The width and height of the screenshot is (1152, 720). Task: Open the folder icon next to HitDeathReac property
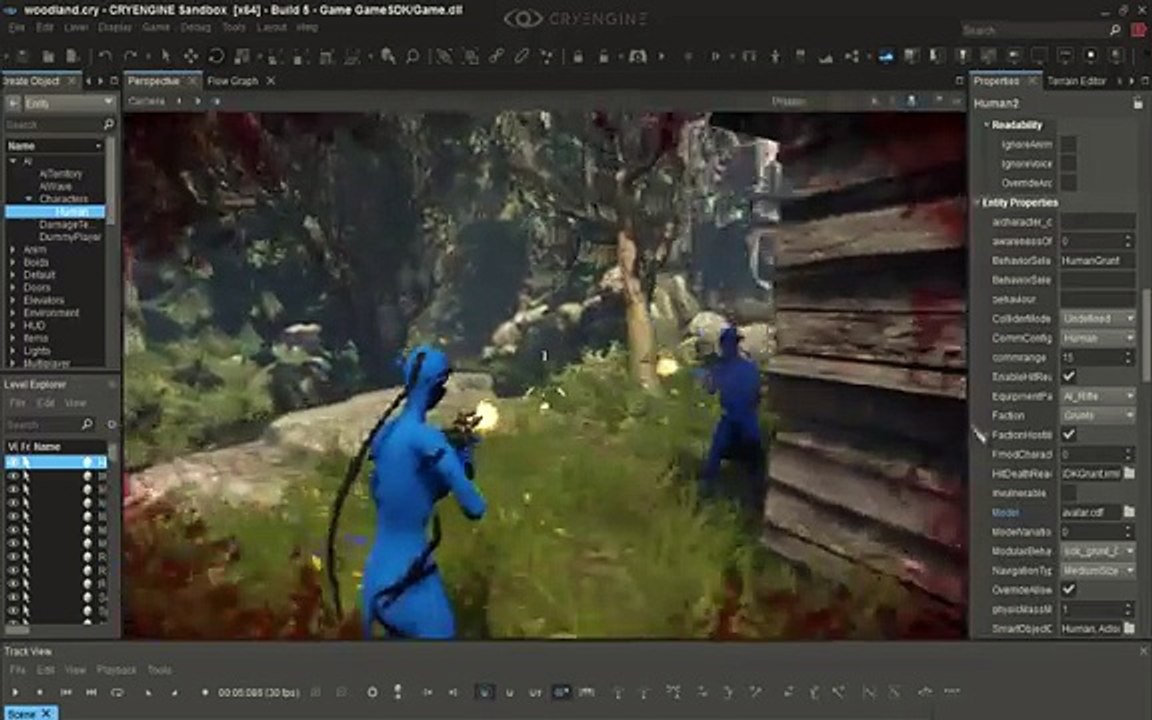[1129, 473]
